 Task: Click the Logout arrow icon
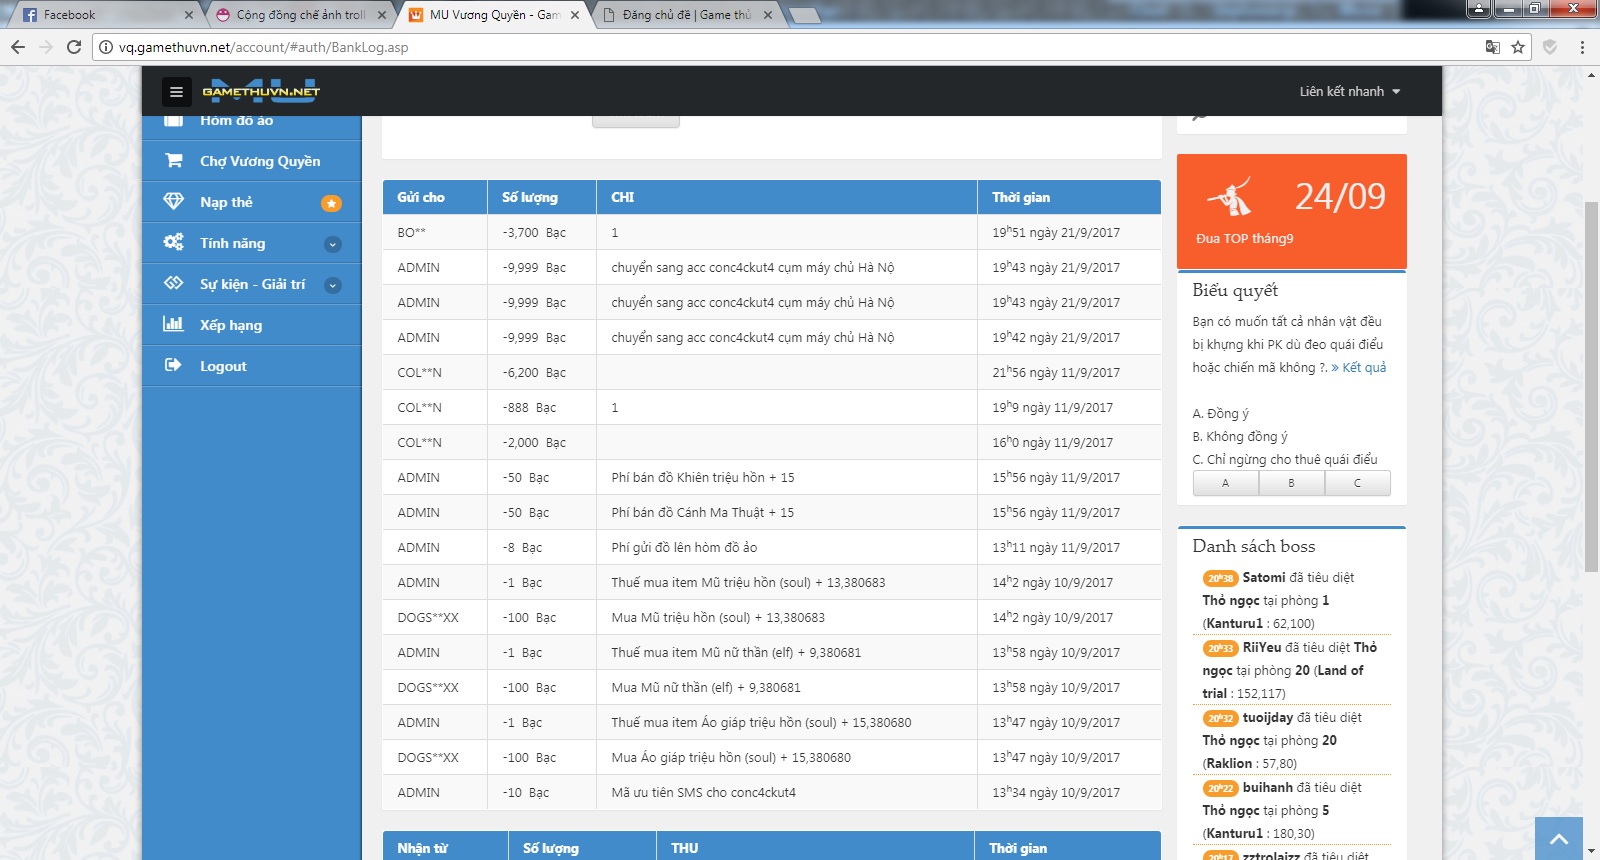pyautogui.click(x=174, y=366)
